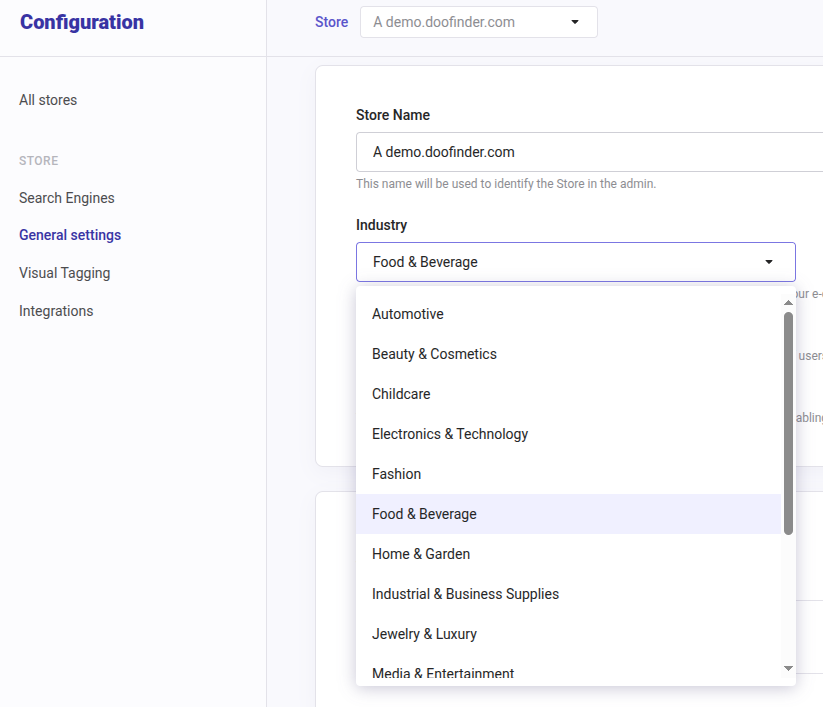
Task: Open All stores in sidebar
Action: point(48,100)
